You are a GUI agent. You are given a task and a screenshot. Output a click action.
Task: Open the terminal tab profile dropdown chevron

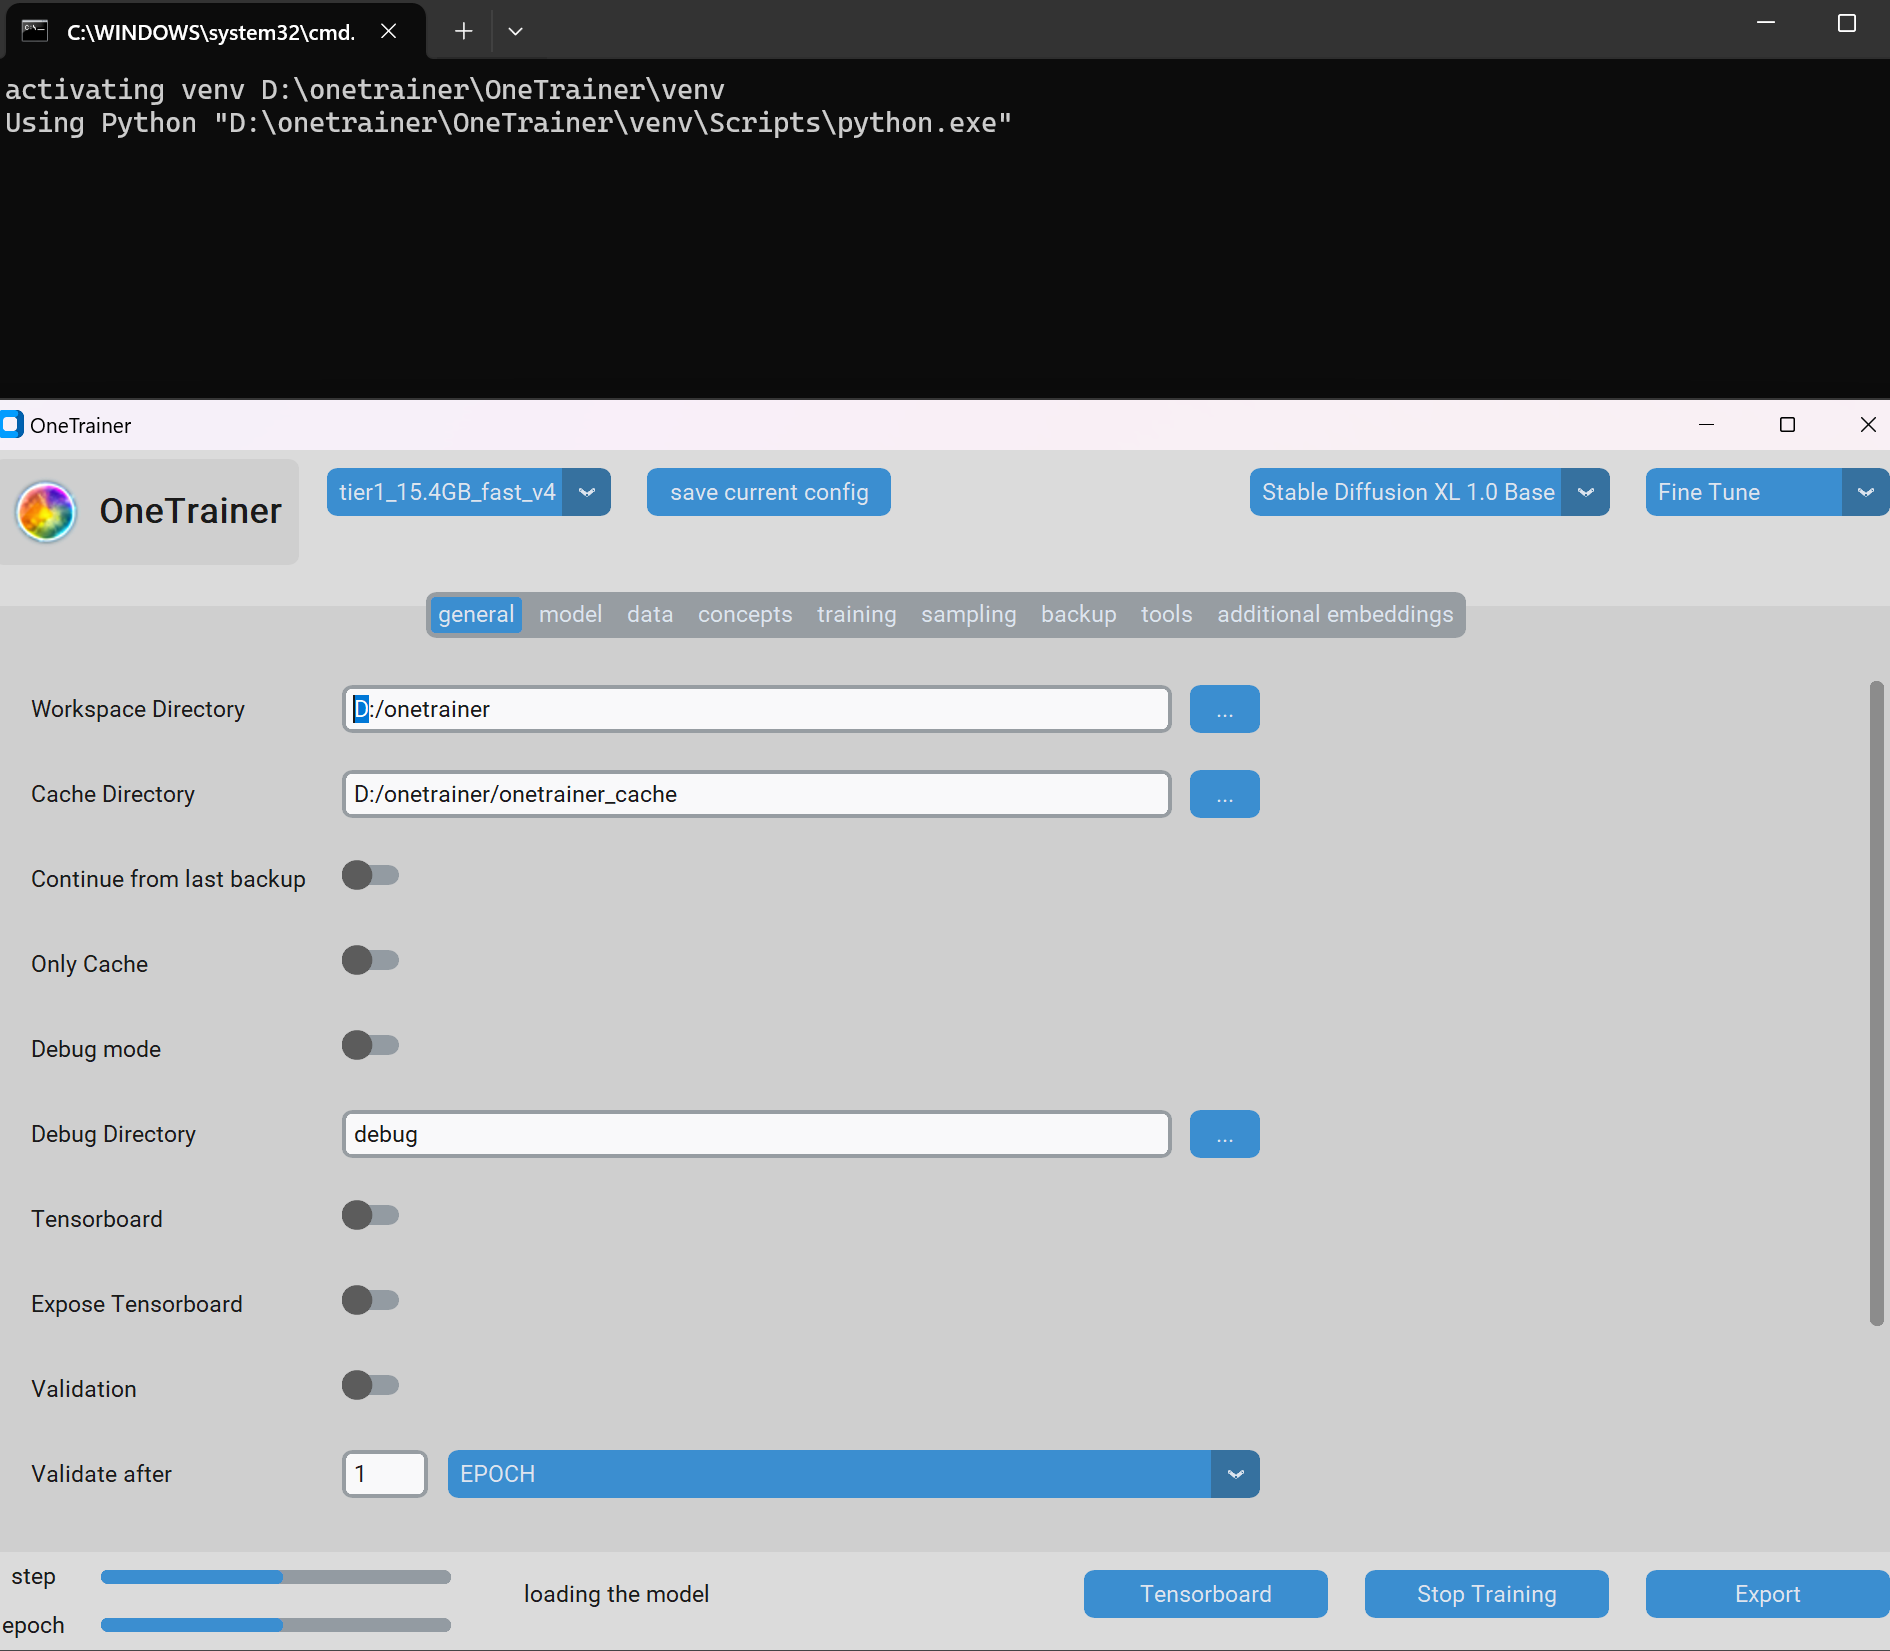[x=516, y=31]
